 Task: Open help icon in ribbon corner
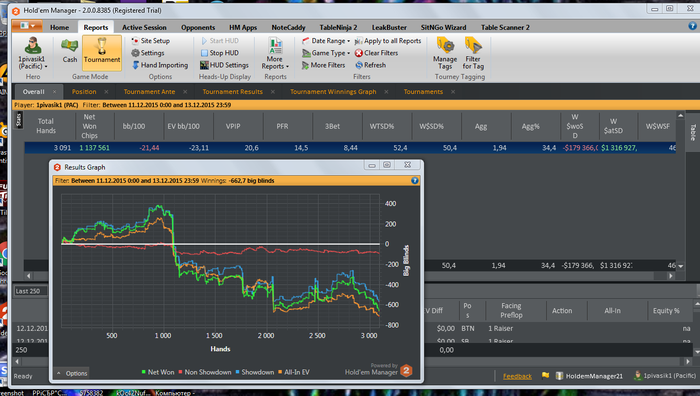point(692,26)
